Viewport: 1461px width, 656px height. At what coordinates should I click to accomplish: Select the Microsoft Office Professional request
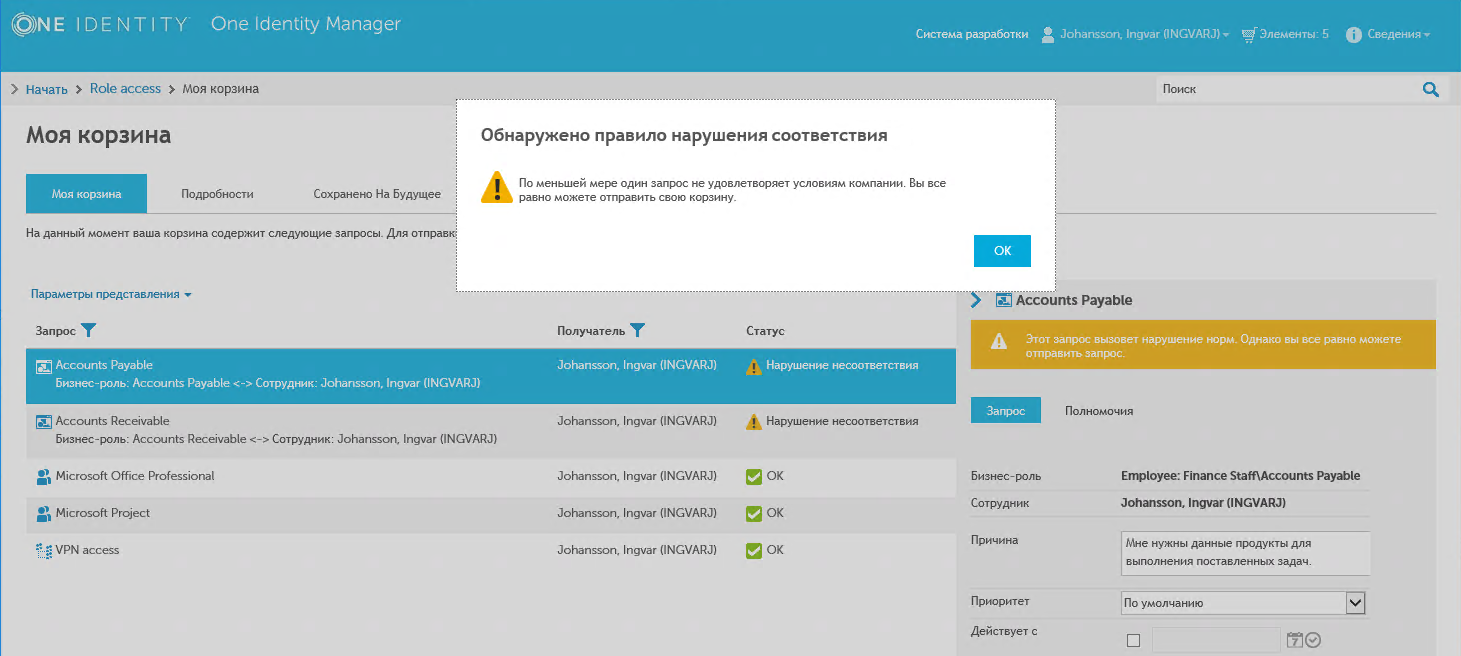pos(135,476)
